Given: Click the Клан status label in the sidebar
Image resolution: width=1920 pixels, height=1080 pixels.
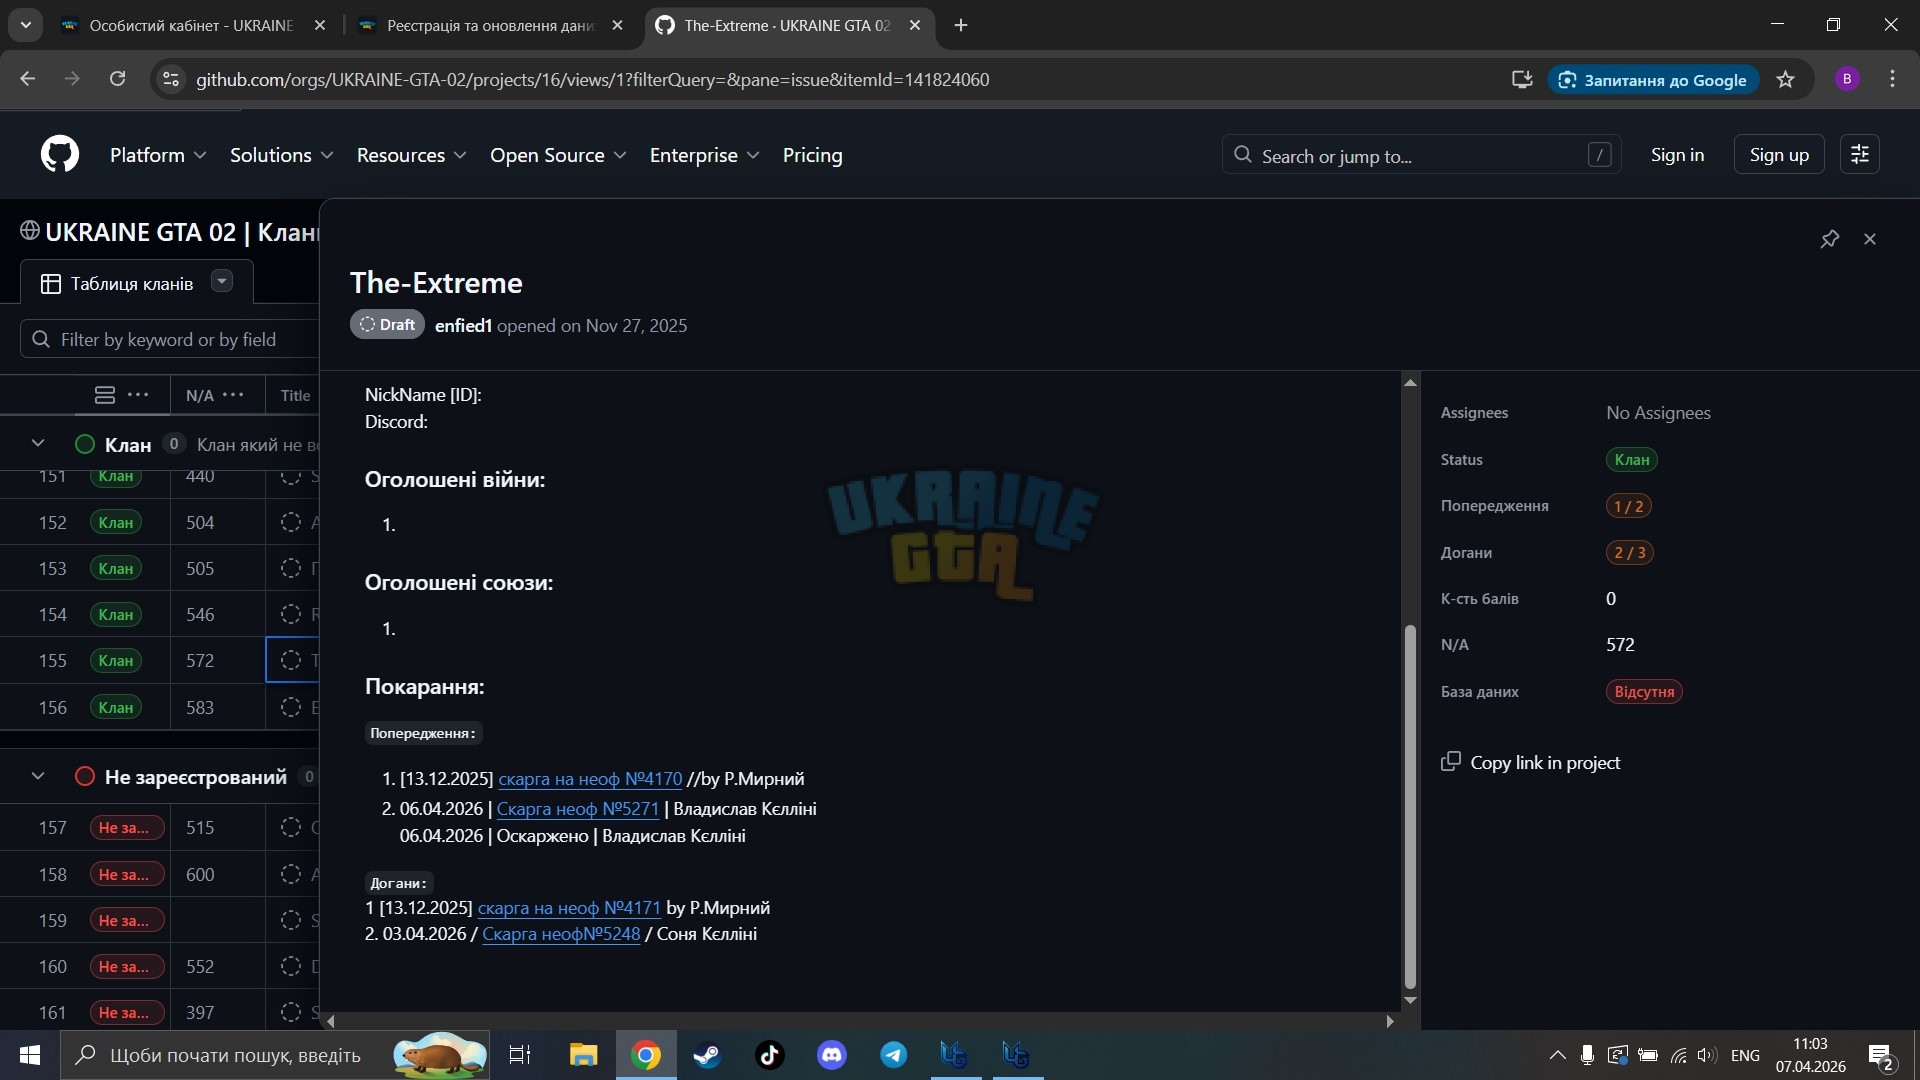Looking at the screenshot, I should pyautogui.click(x=1631, y=460).
